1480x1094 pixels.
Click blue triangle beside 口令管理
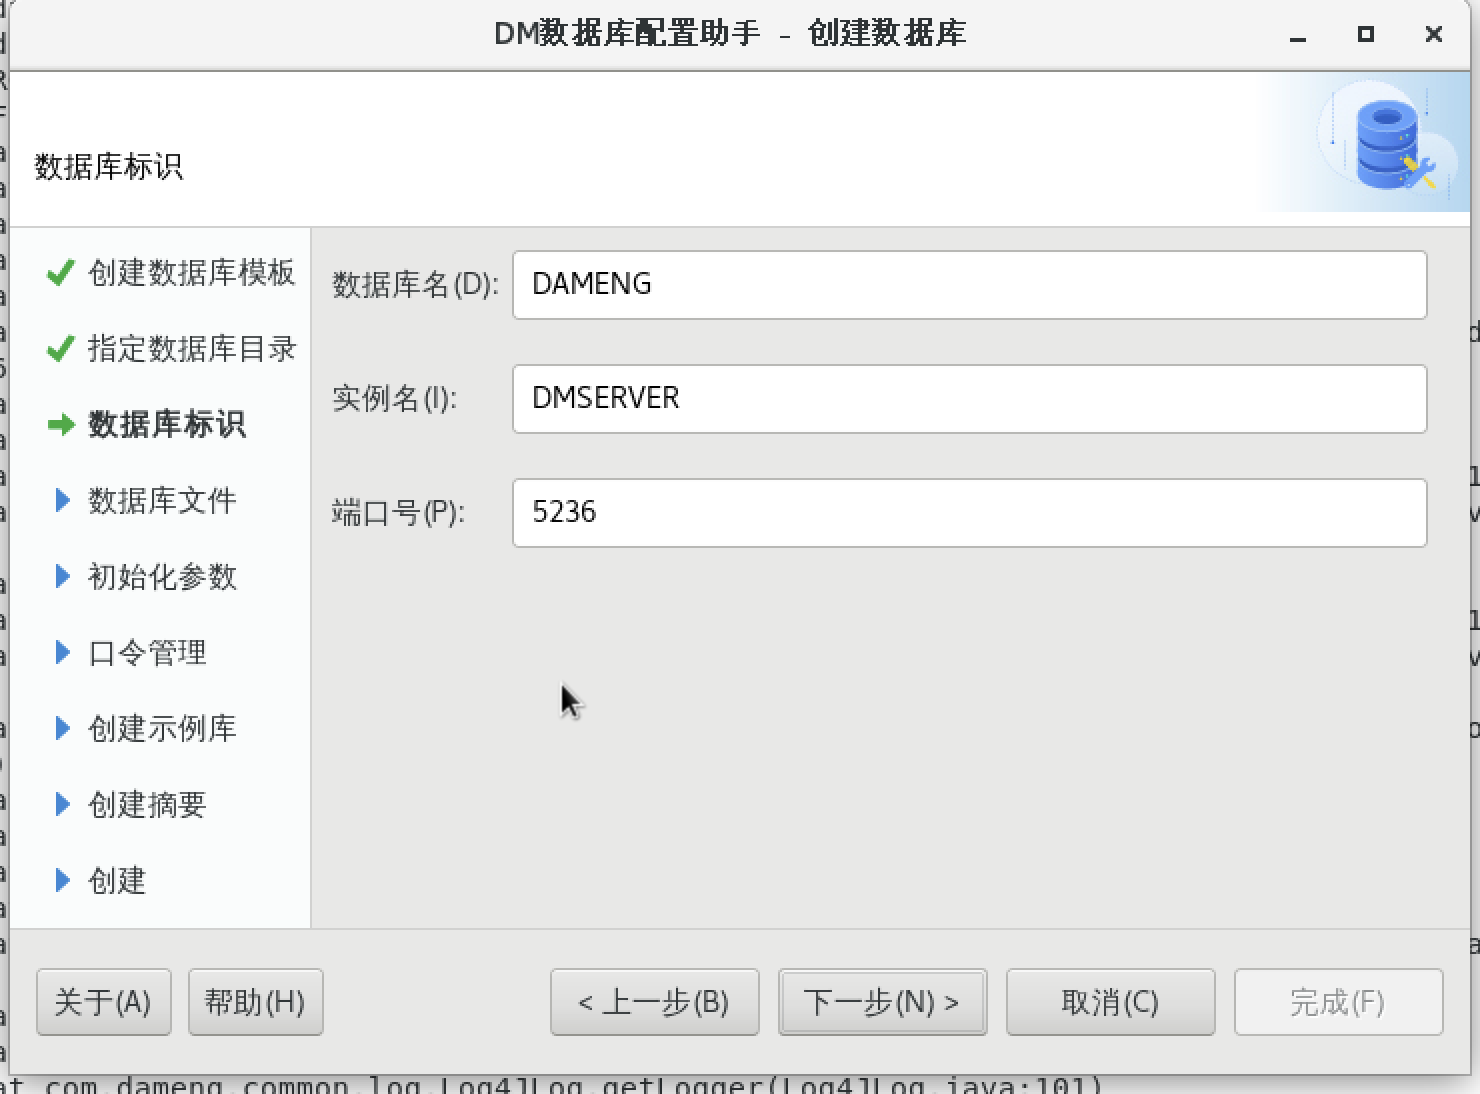tap(62, 652)
